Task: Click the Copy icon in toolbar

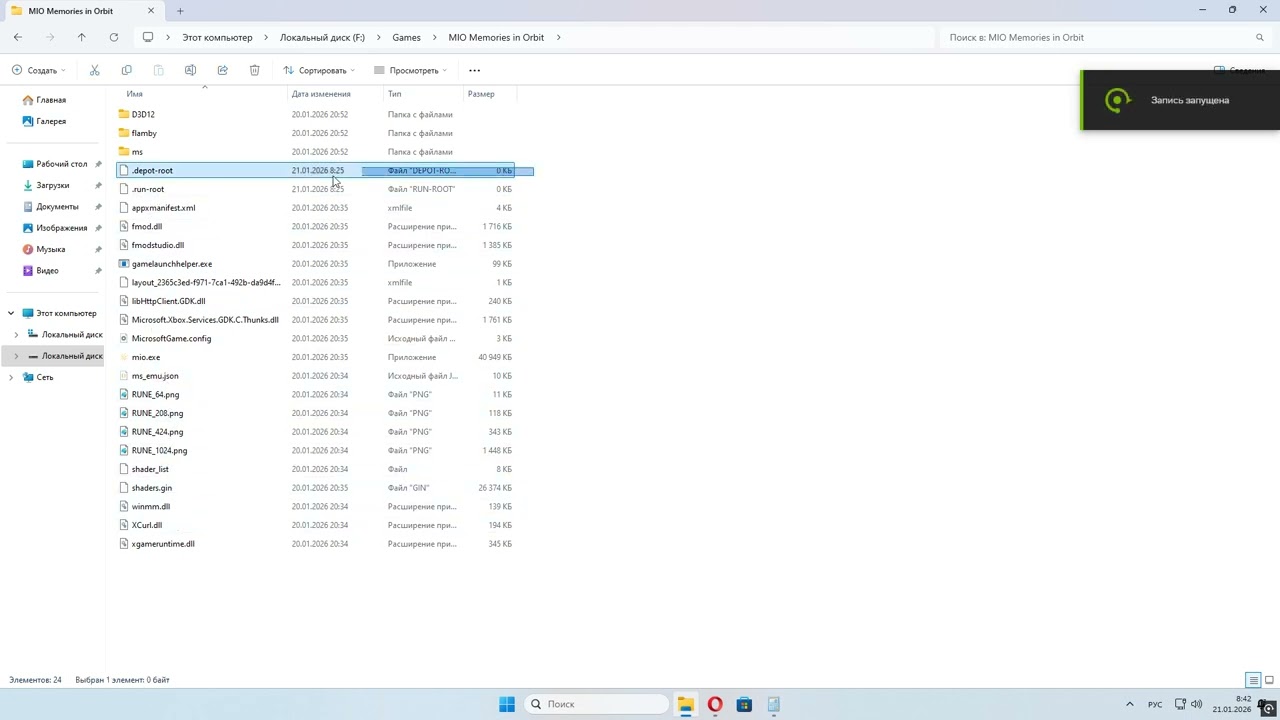Action: (x=126, y=70)
